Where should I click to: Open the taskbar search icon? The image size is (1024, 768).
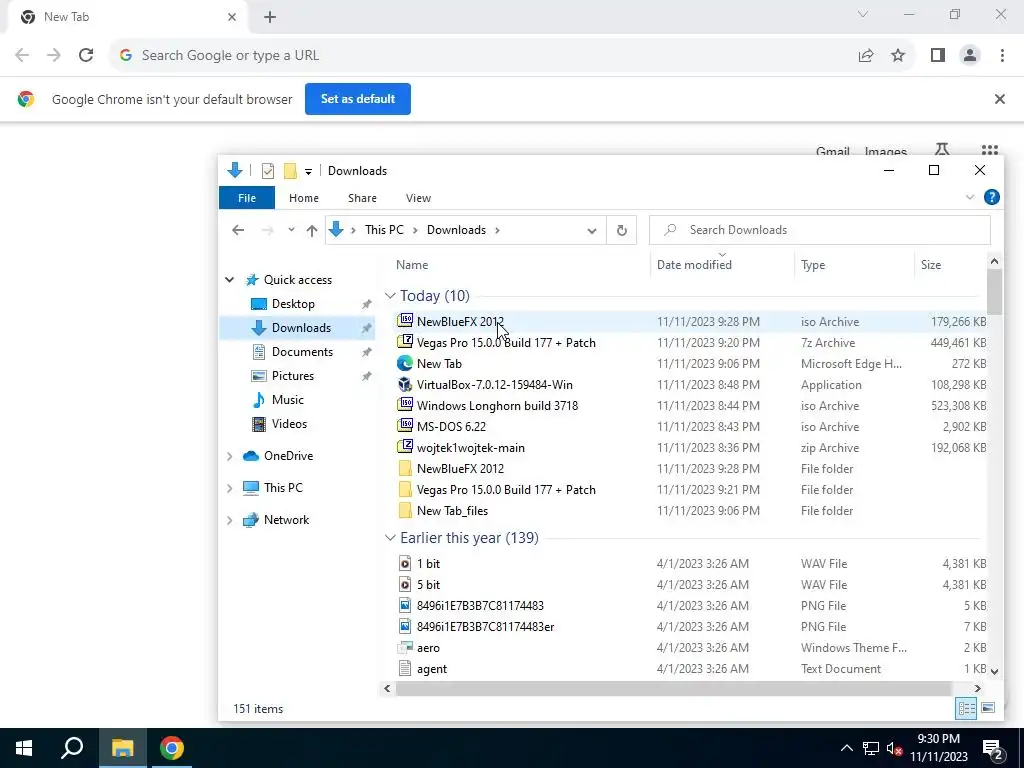coord(72,748)
